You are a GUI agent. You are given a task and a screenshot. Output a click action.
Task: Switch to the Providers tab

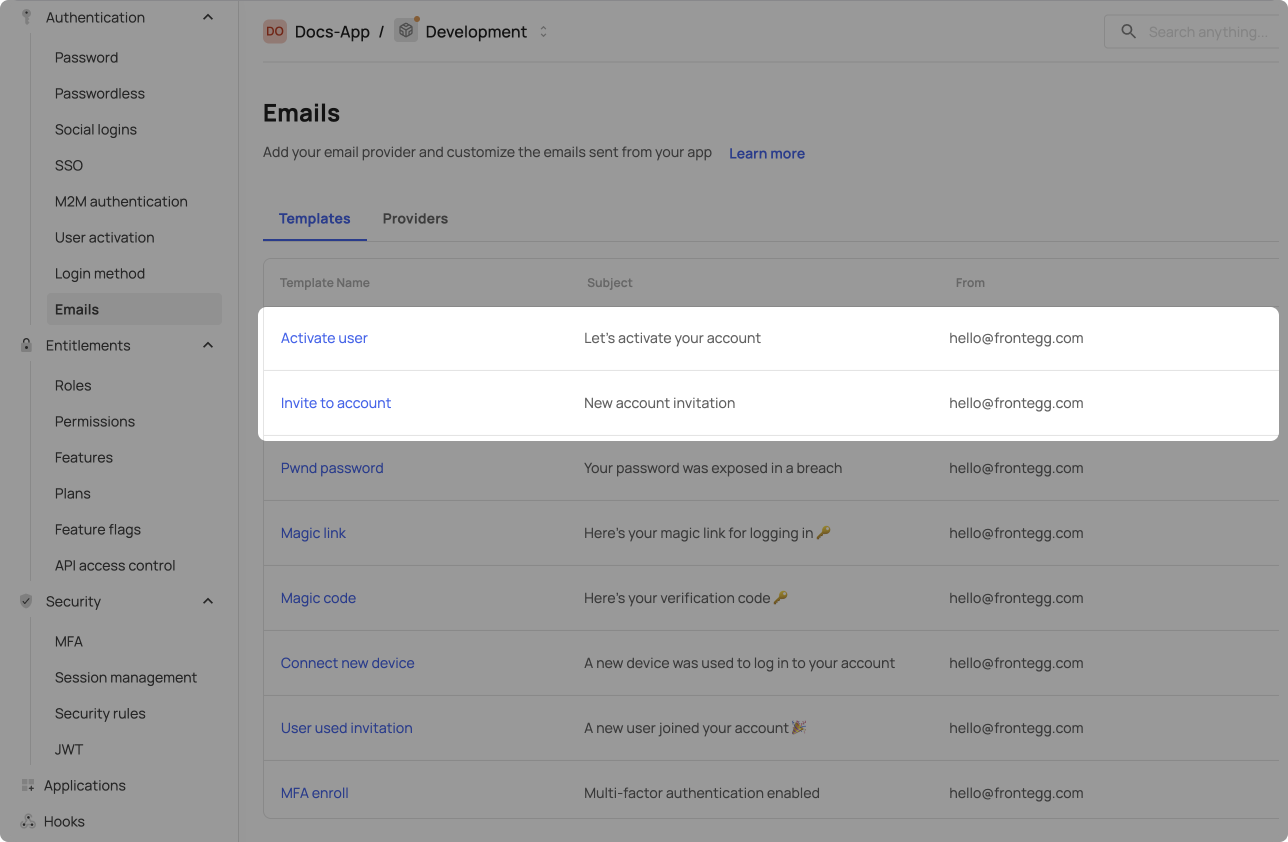tap(415, 218)
